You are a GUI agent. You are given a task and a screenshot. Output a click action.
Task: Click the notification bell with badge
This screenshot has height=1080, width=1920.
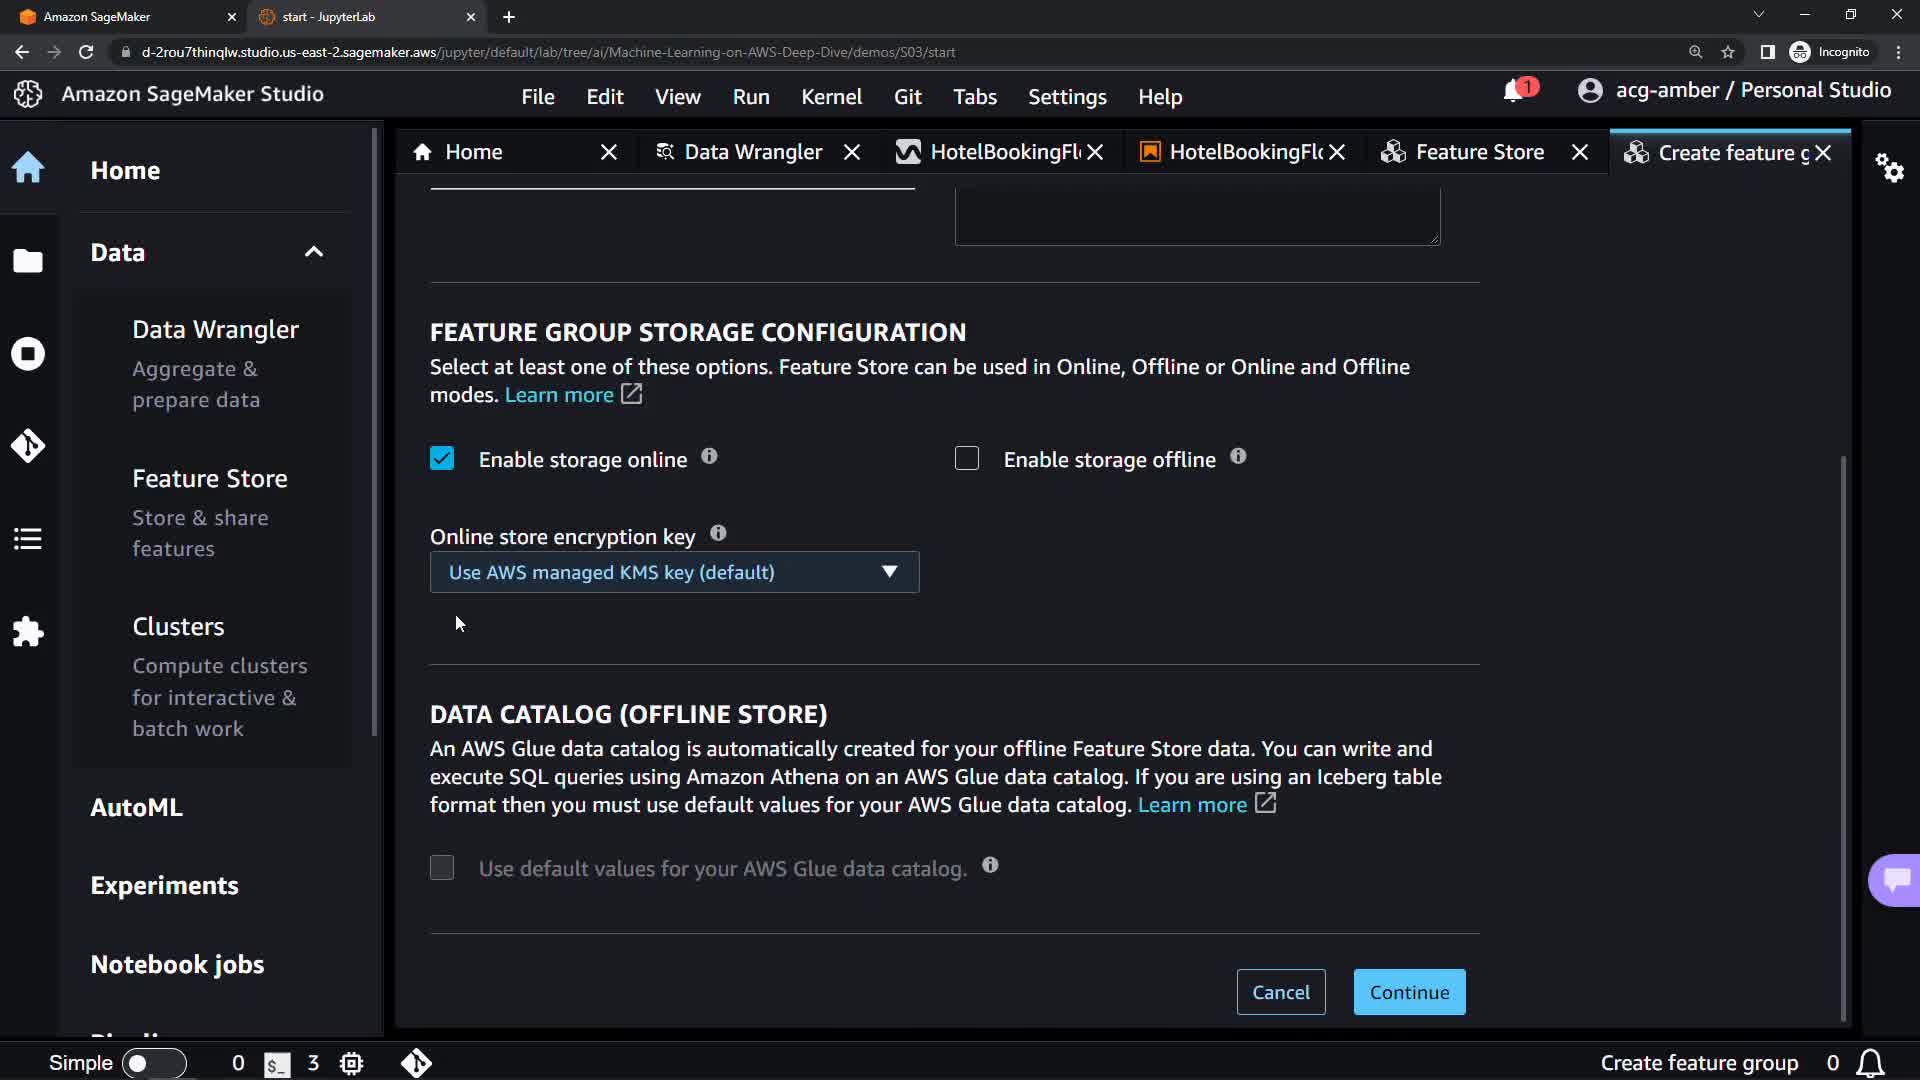(1515, 91)
